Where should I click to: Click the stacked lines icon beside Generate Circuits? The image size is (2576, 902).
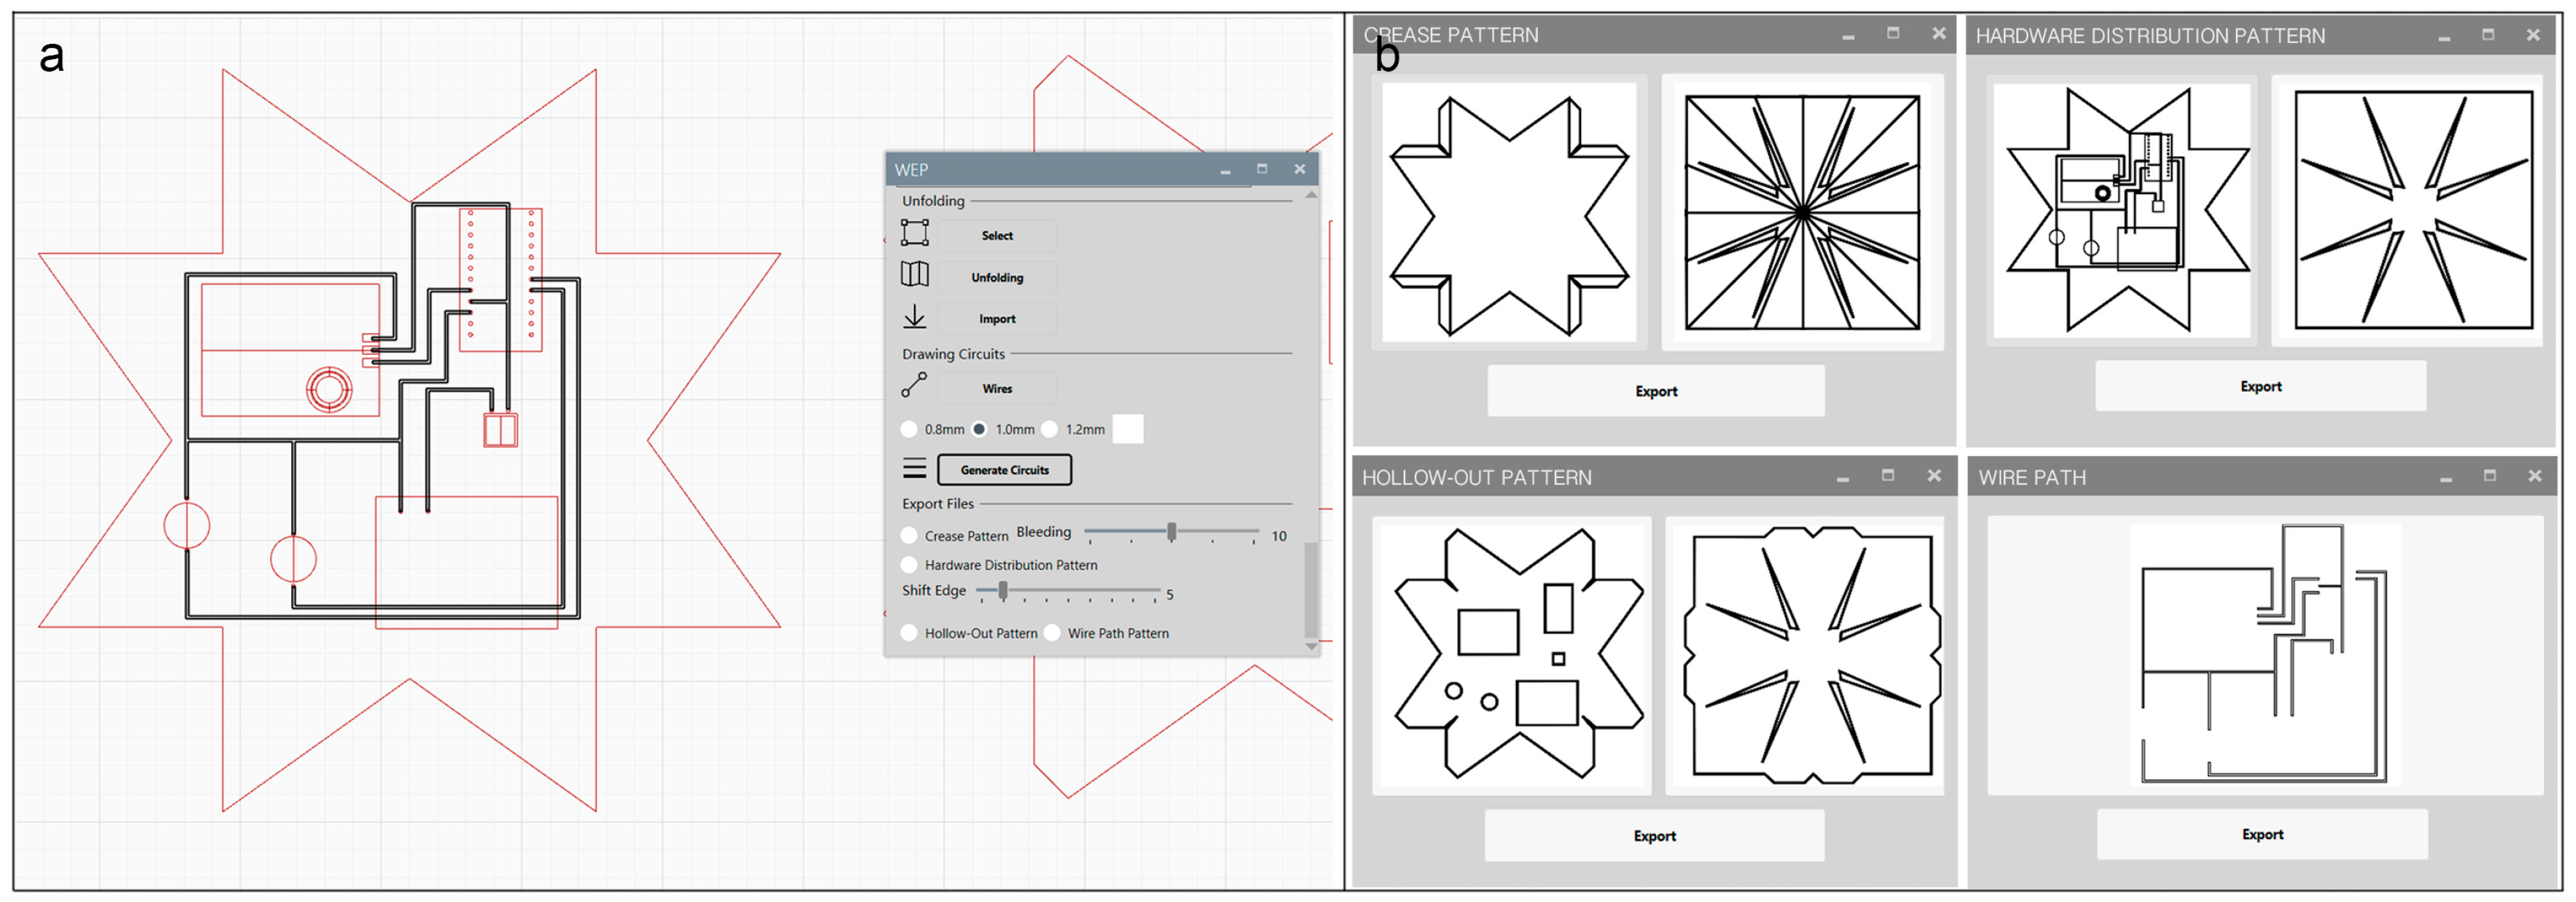pyautogui.click(x=914, y=468)
